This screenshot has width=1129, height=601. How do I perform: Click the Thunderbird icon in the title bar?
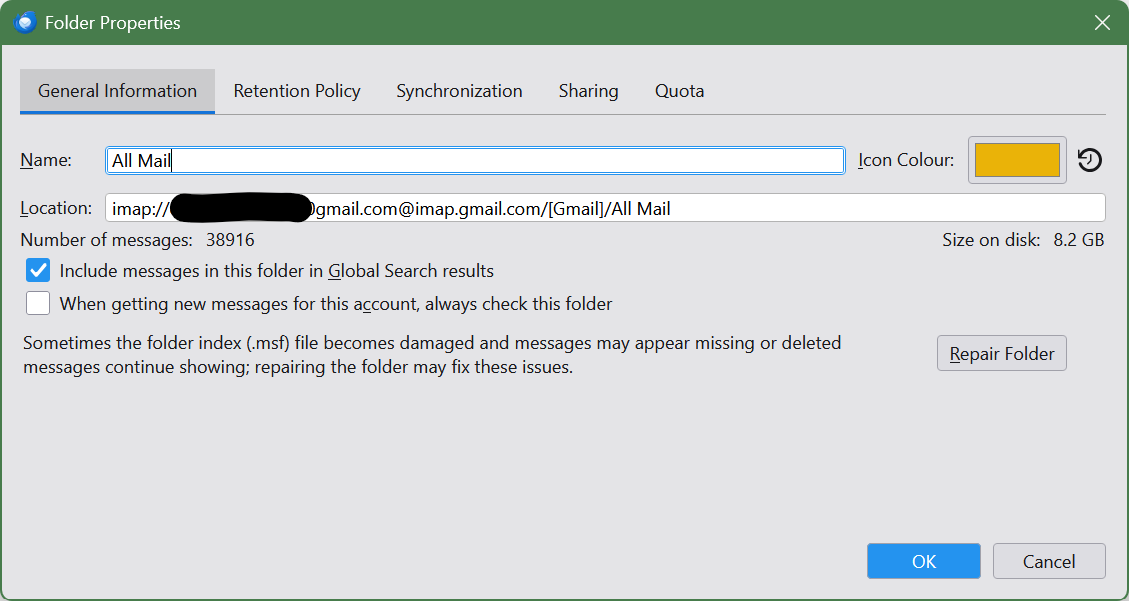(26, 22)
